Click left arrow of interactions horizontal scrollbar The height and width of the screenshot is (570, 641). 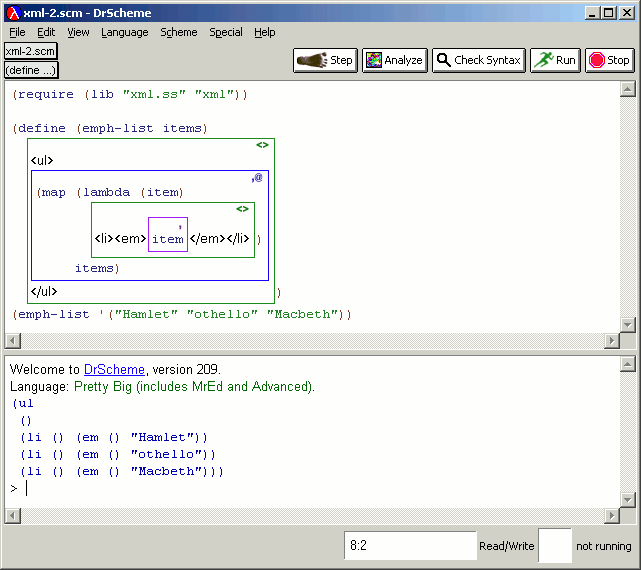[x=13, y=516]
